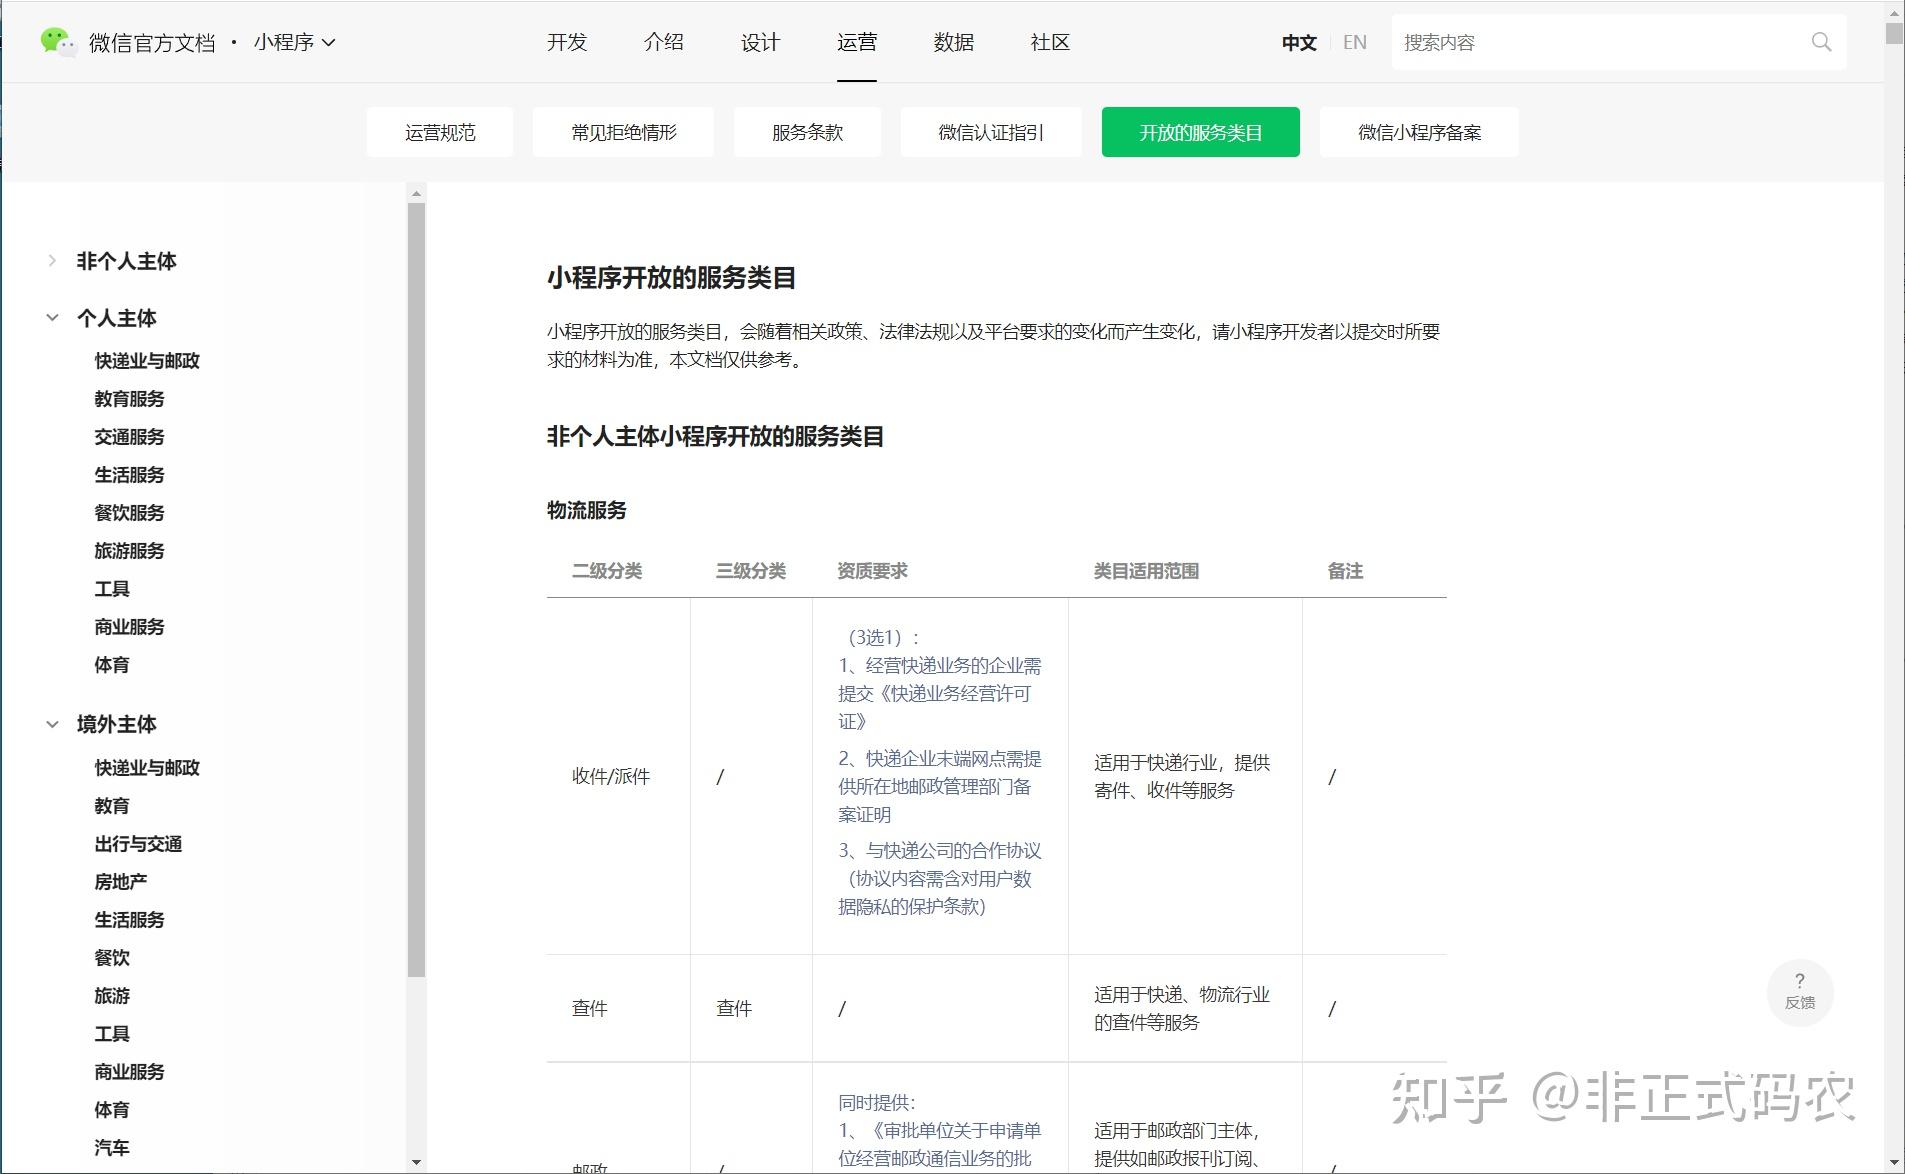The width and height of the screenshot is (1905, 1174).
Task: Open the 开发 top menu
Action: click(567, 42)
